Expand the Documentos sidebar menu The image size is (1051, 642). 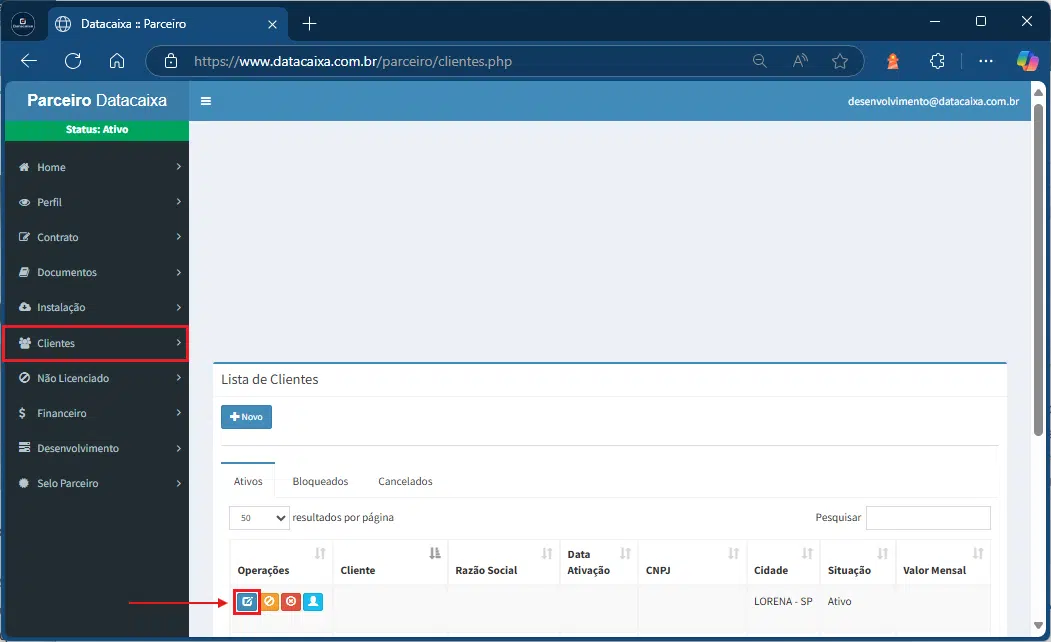tap(99, 273)
